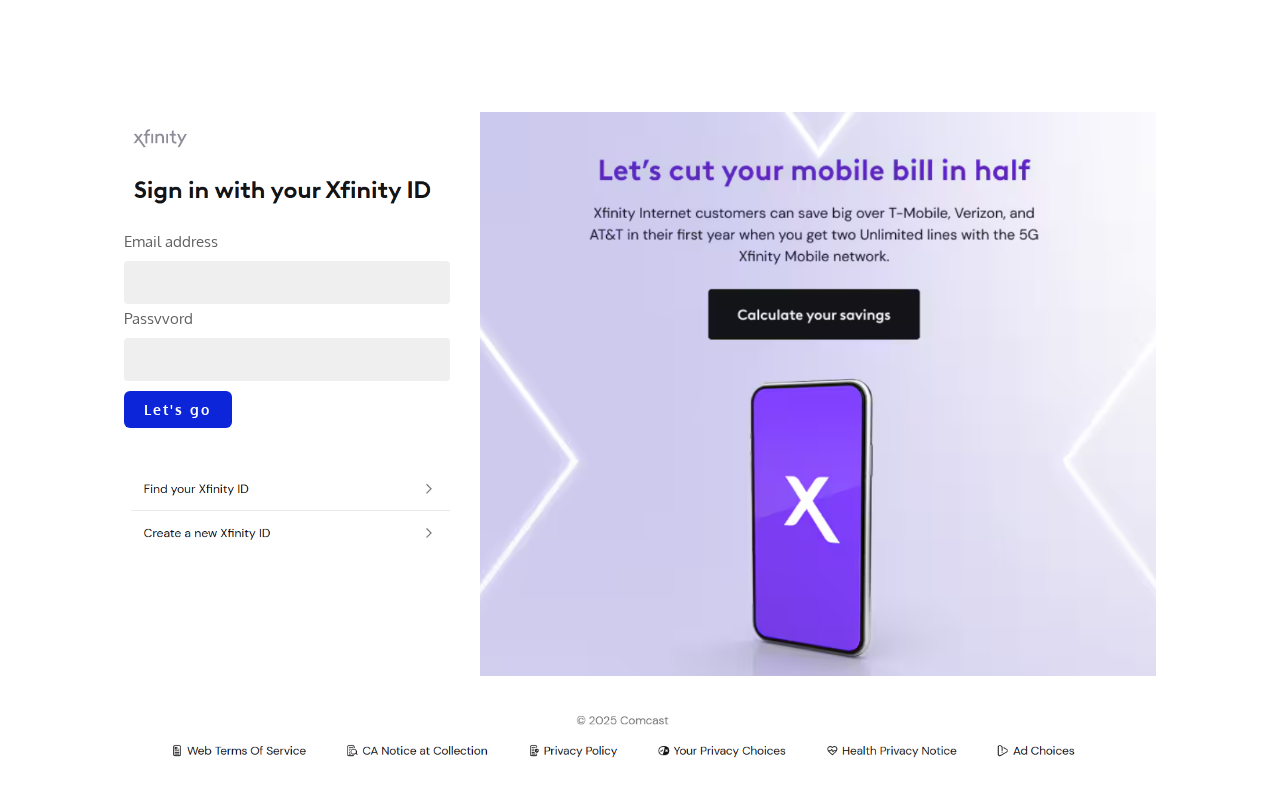This screenshot has width=1280, height=800.
Task: Focus the Password input field
Action: point(287,359)
